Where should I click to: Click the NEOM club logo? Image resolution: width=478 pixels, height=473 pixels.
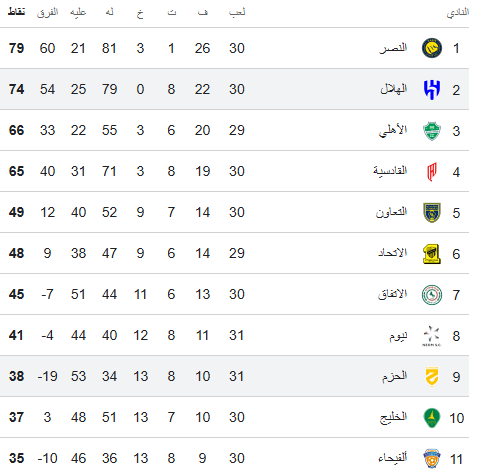[x=432, y=336]
